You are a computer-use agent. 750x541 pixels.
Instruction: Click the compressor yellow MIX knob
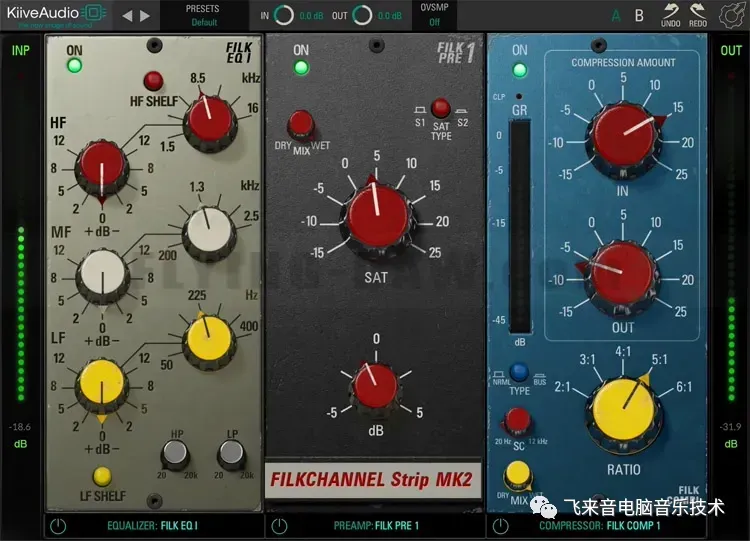click(518, 475)
